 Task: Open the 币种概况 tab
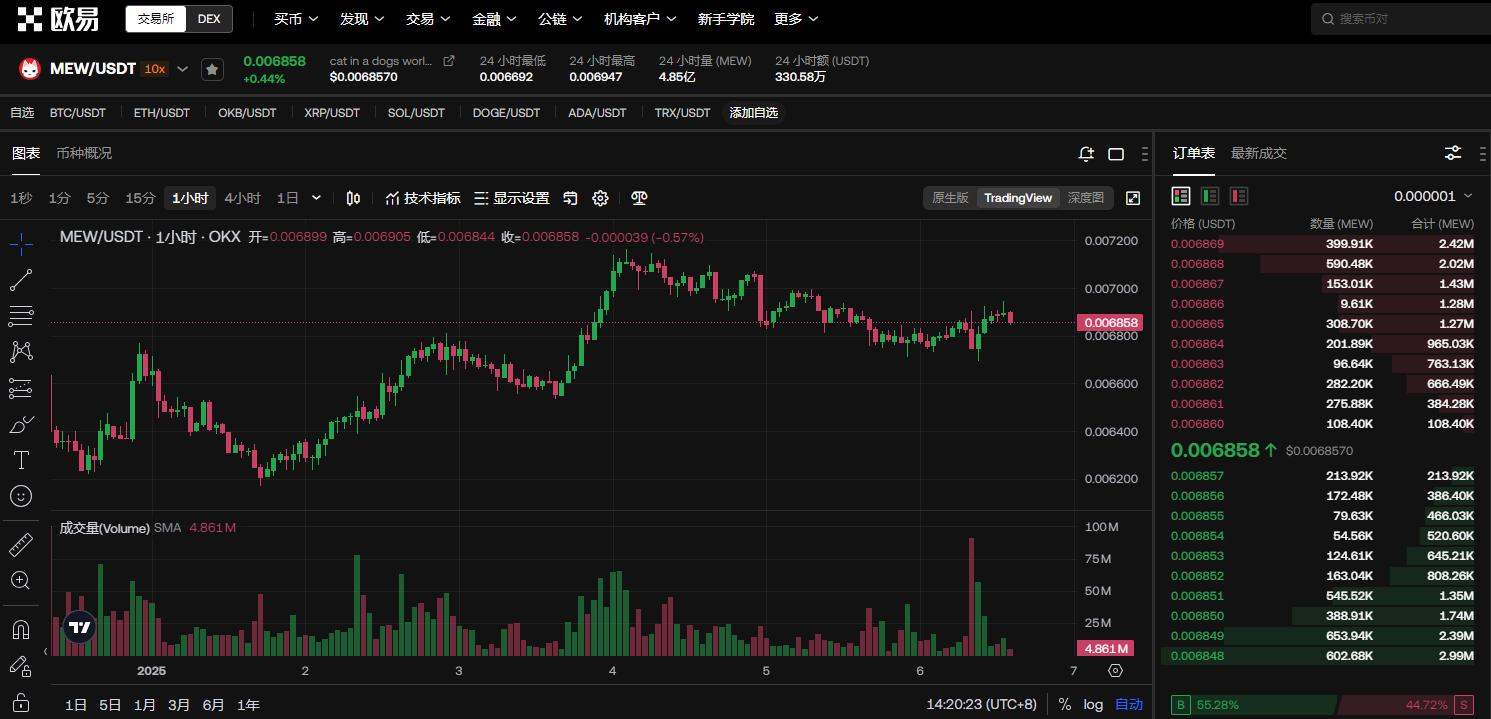click(84, 153)
